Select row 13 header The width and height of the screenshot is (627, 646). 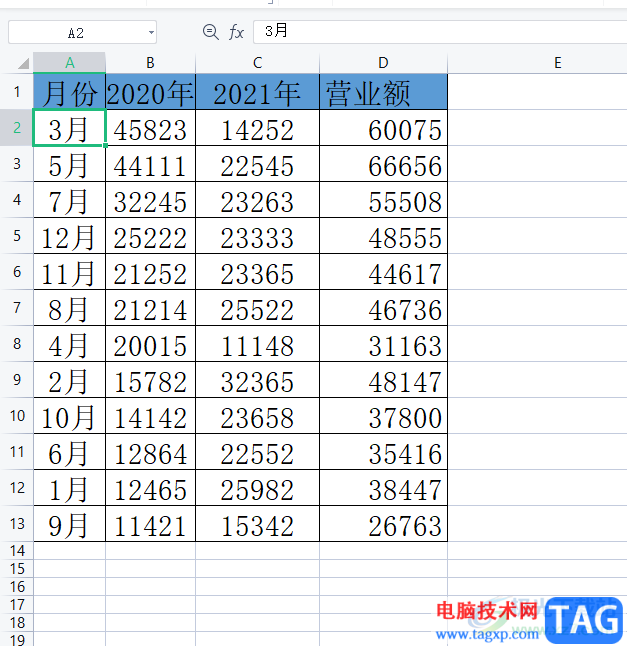tap(16, 524)
